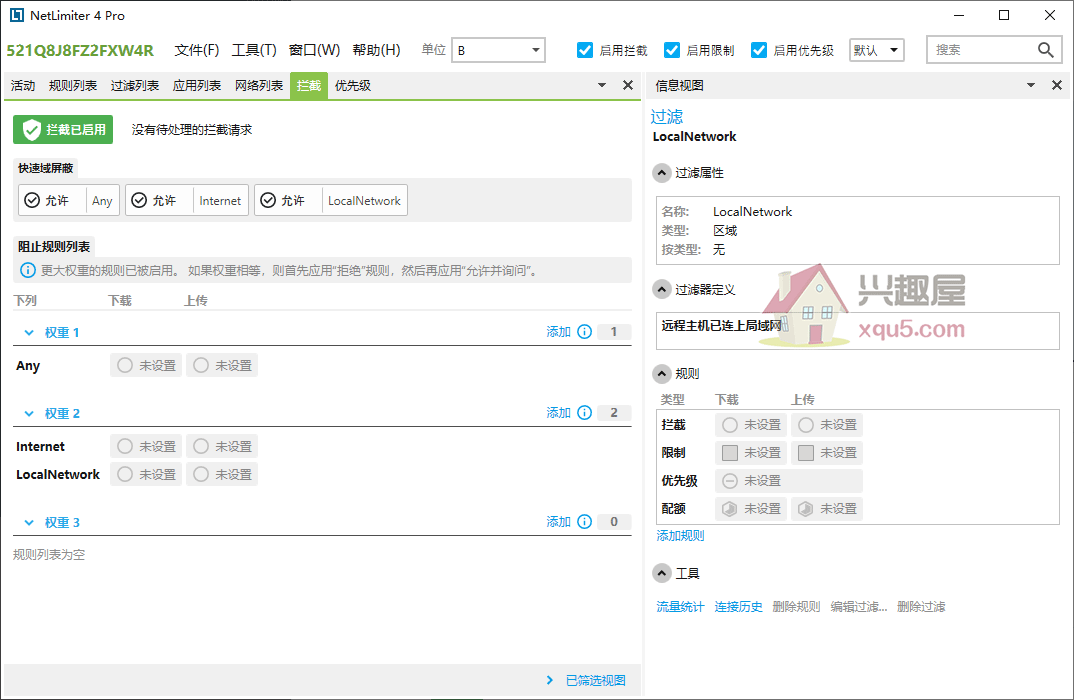Click the 521Q8J8FZ2FXW4R machine name
Image resolution: width=1074 pixels, height=700 pixels.
click(x=80, y=51)
